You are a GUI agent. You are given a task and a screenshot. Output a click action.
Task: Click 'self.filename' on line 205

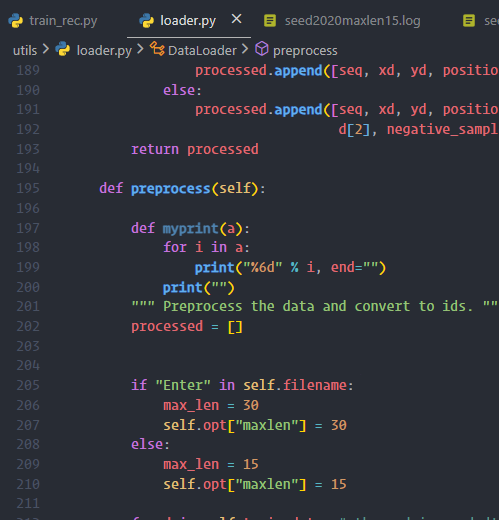295,385
